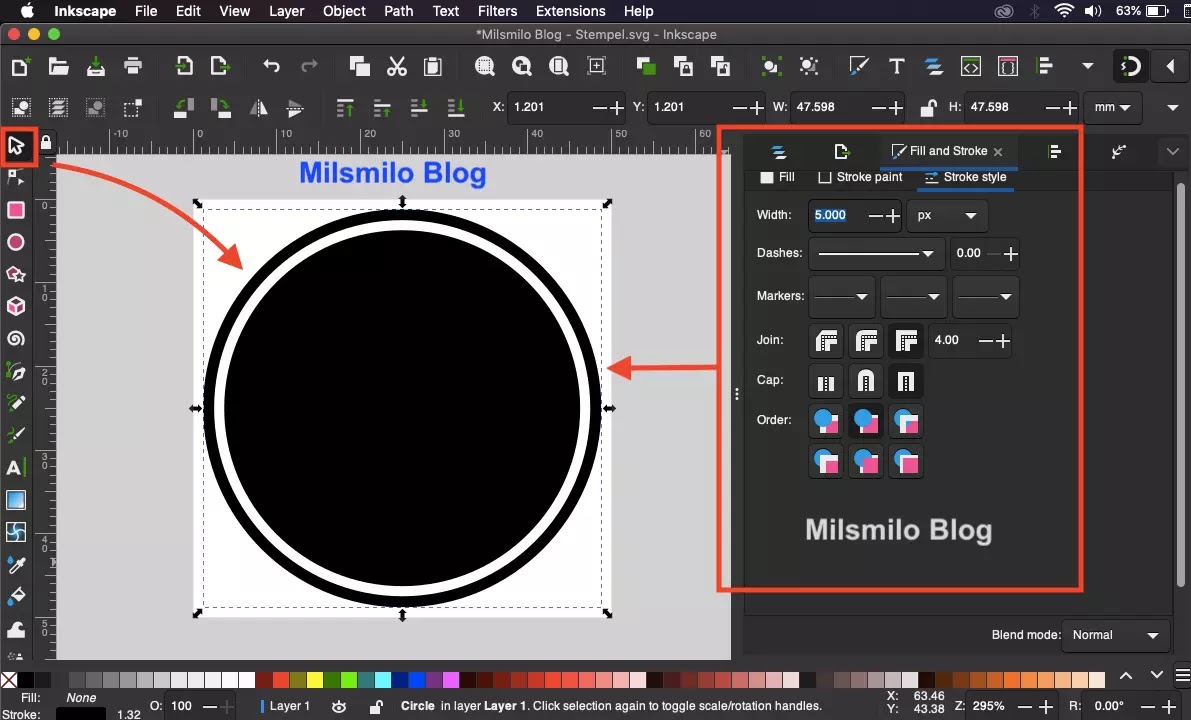Select the square cap option
The image size is (1191, 720).
click(906, 381)
